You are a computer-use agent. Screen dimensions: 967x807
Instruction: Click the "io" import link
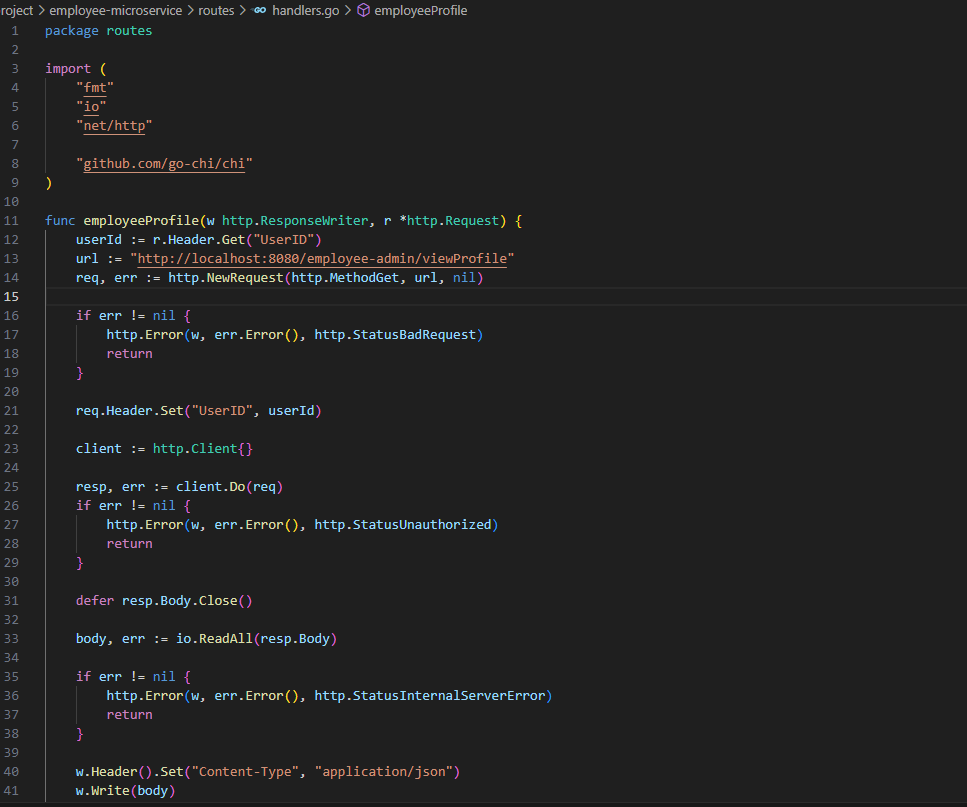[x=91, y=107]
